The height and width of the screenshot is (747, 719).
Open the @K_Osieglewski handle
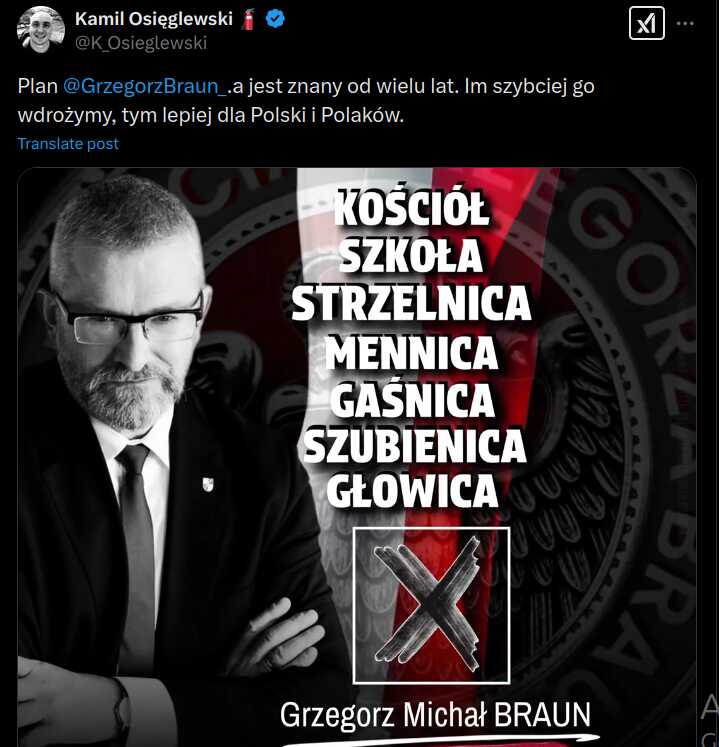pyautogui.click(x=141, y=43)
